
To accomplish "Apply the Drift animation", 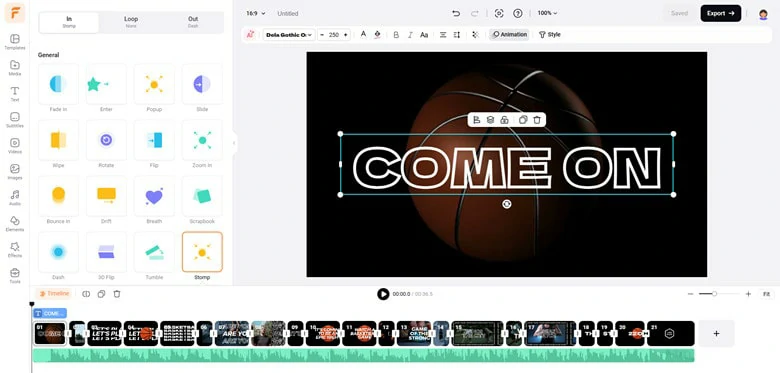I will pos(106,196).
